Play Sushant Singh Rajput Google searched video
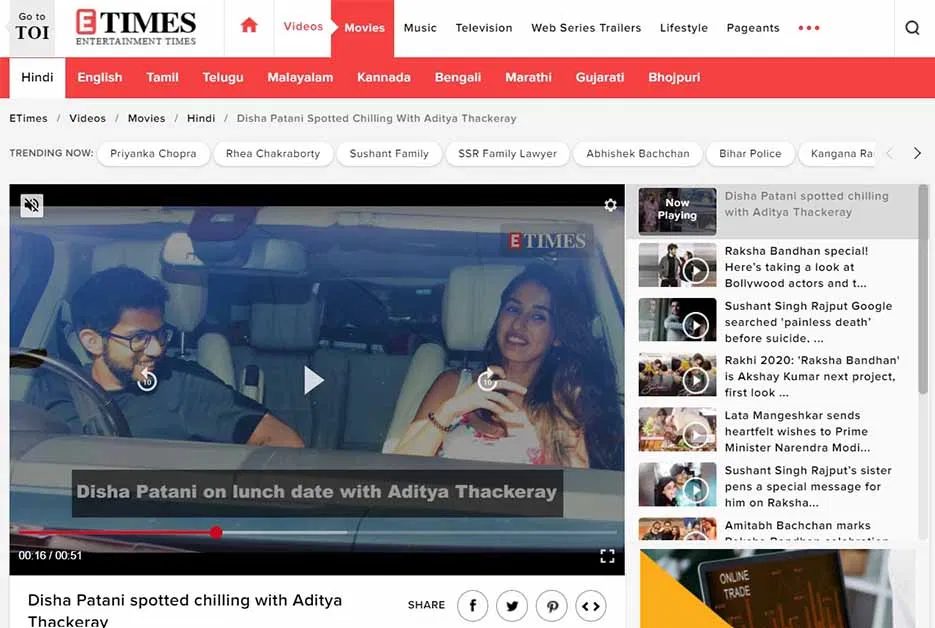935x628 pixels. pyautogui.click(x=677, y=320)
